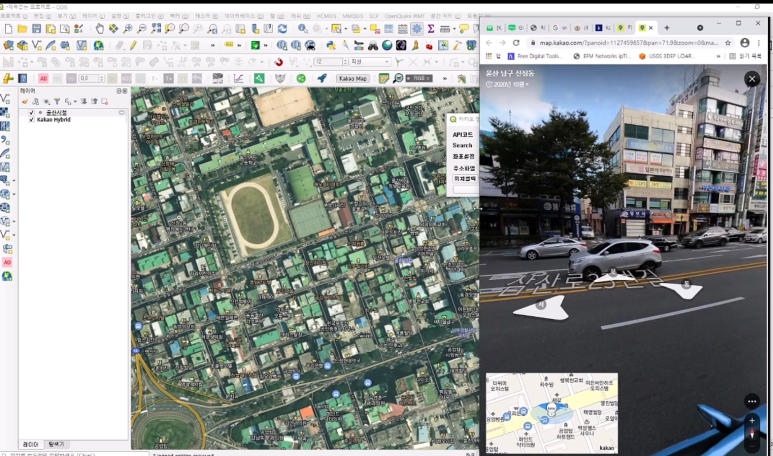Screen dimensions: 773x456
Task: Open the field calculator
Action: pyautogui.click(x=403, y=29)
